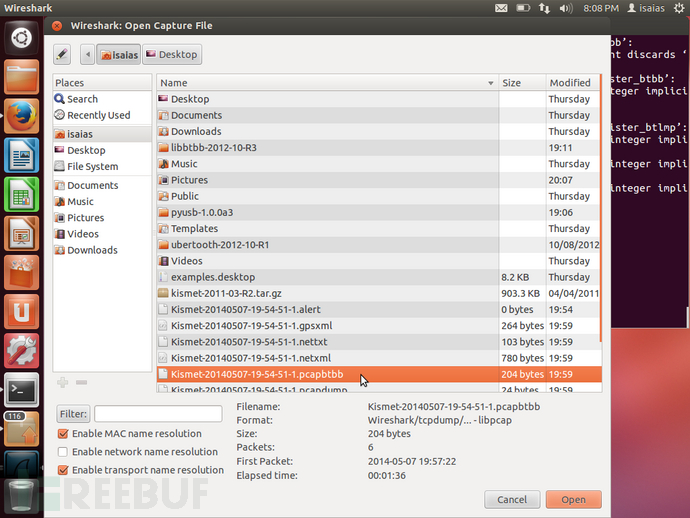Select File System in Places
This screenshot has width=690, height=518.
102,166
